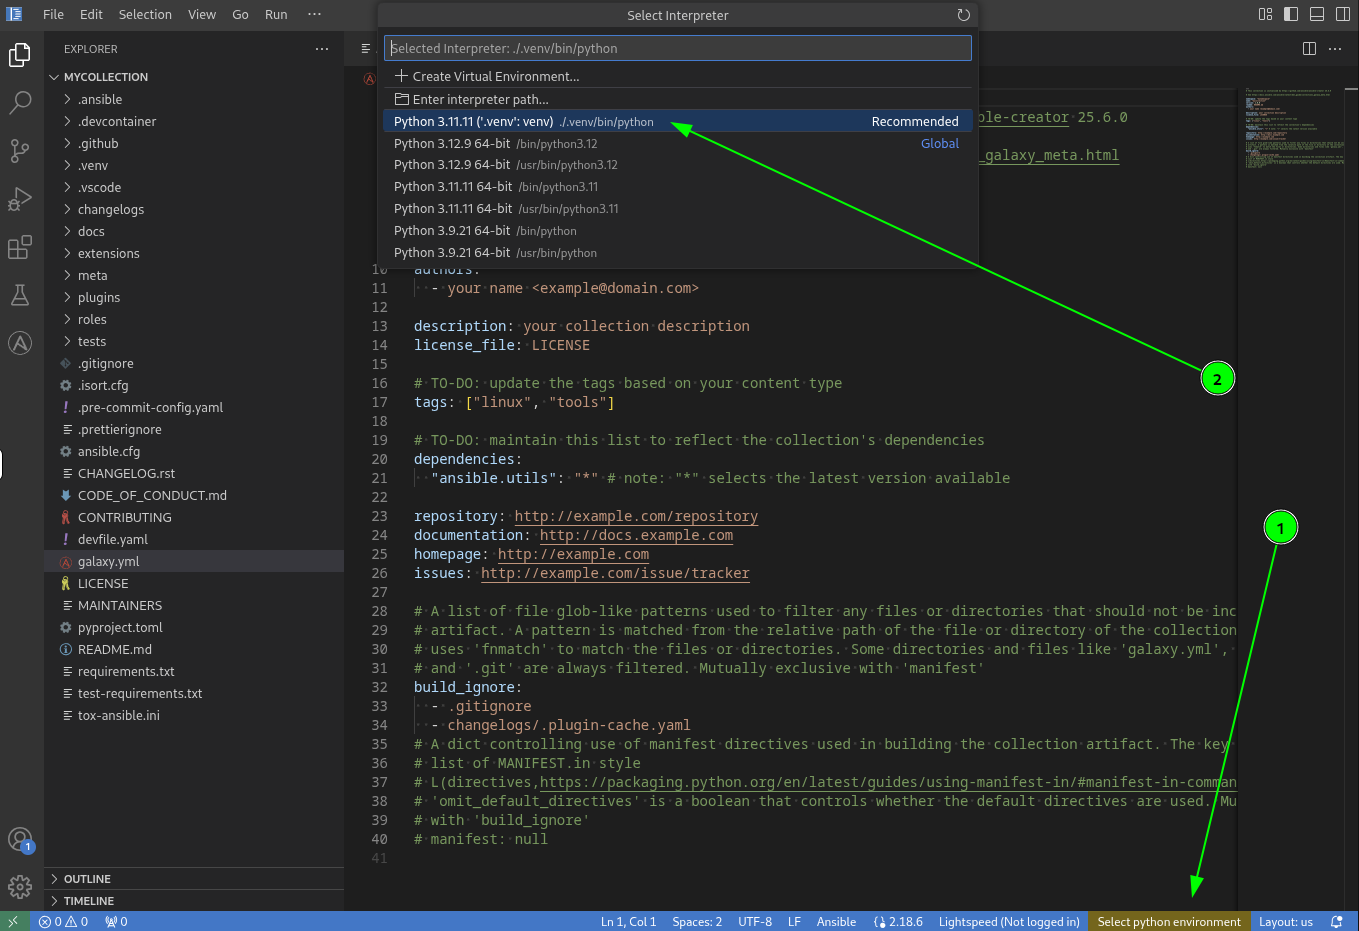This screenshot has width=1359, height=931.
Task: Open the Go menu
Action: click(240, 14)
